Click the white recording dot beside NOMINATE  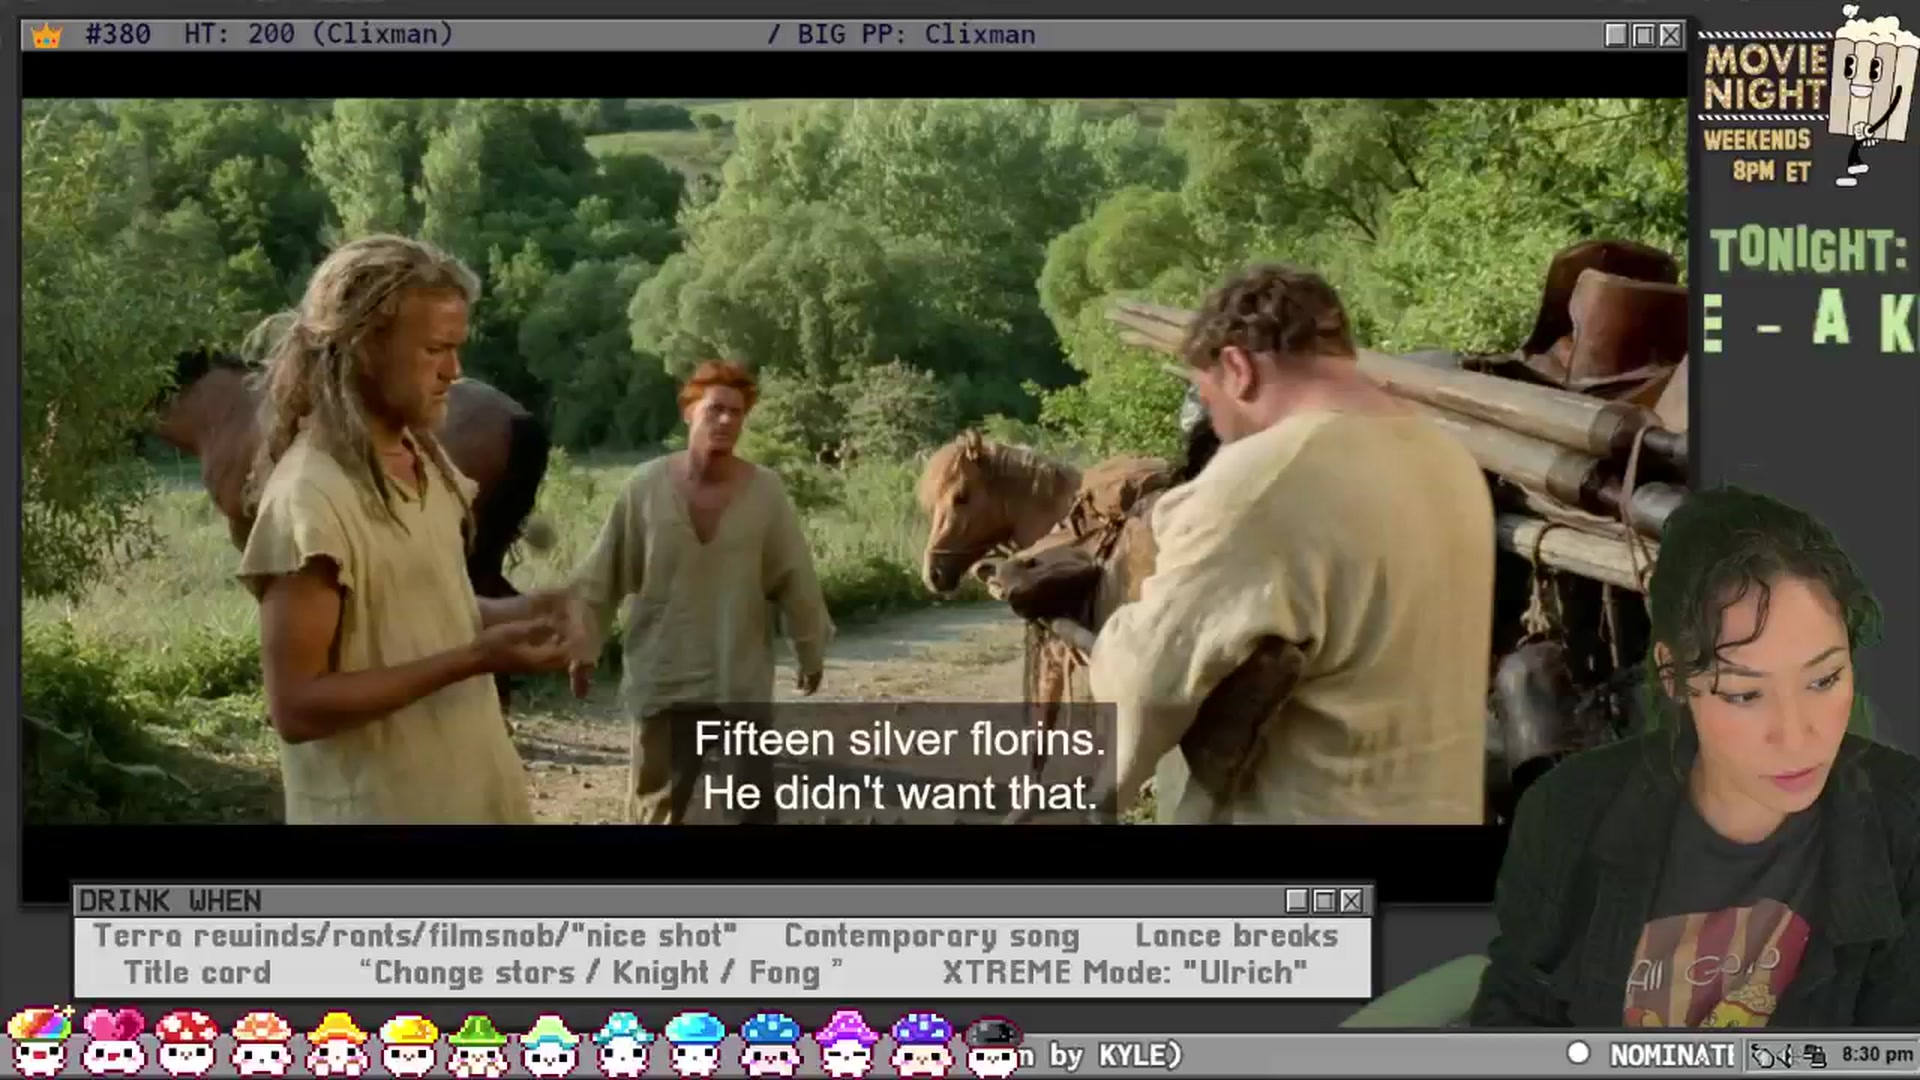[1578, 1053]
